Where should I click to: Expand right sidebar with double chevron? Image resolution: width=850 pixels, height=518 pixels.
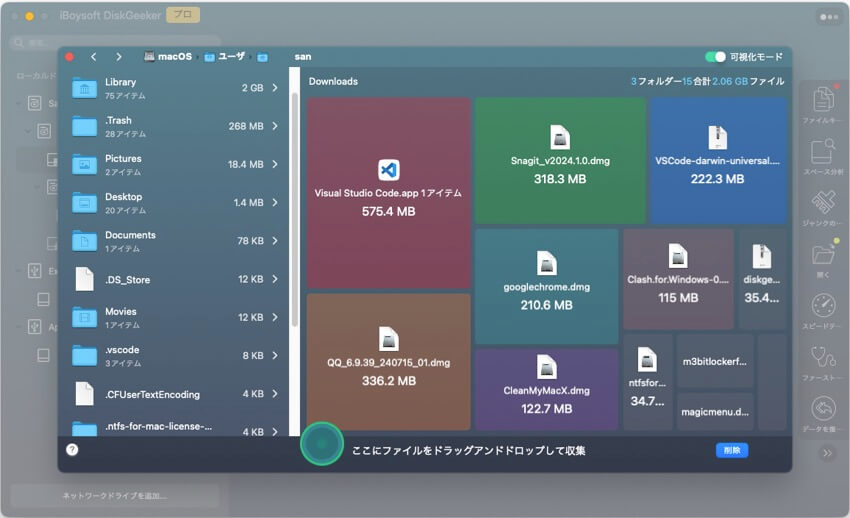[827, 453]
